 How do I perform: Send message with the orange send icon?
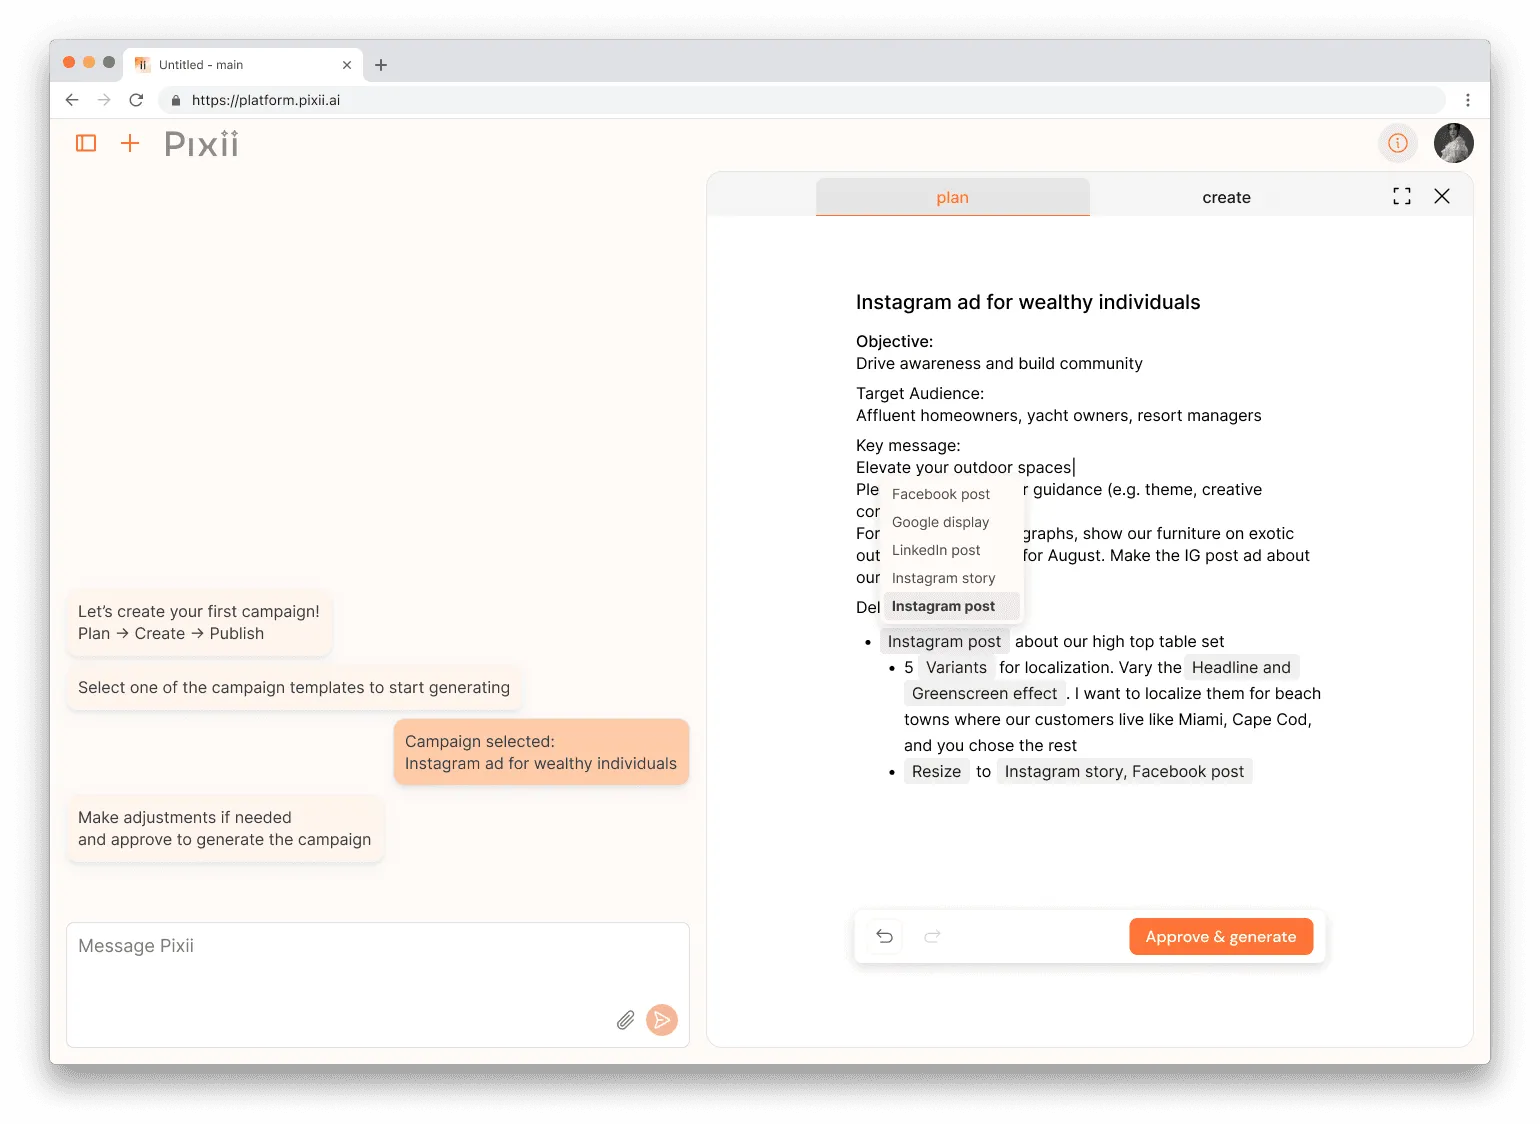(661, 1020)
